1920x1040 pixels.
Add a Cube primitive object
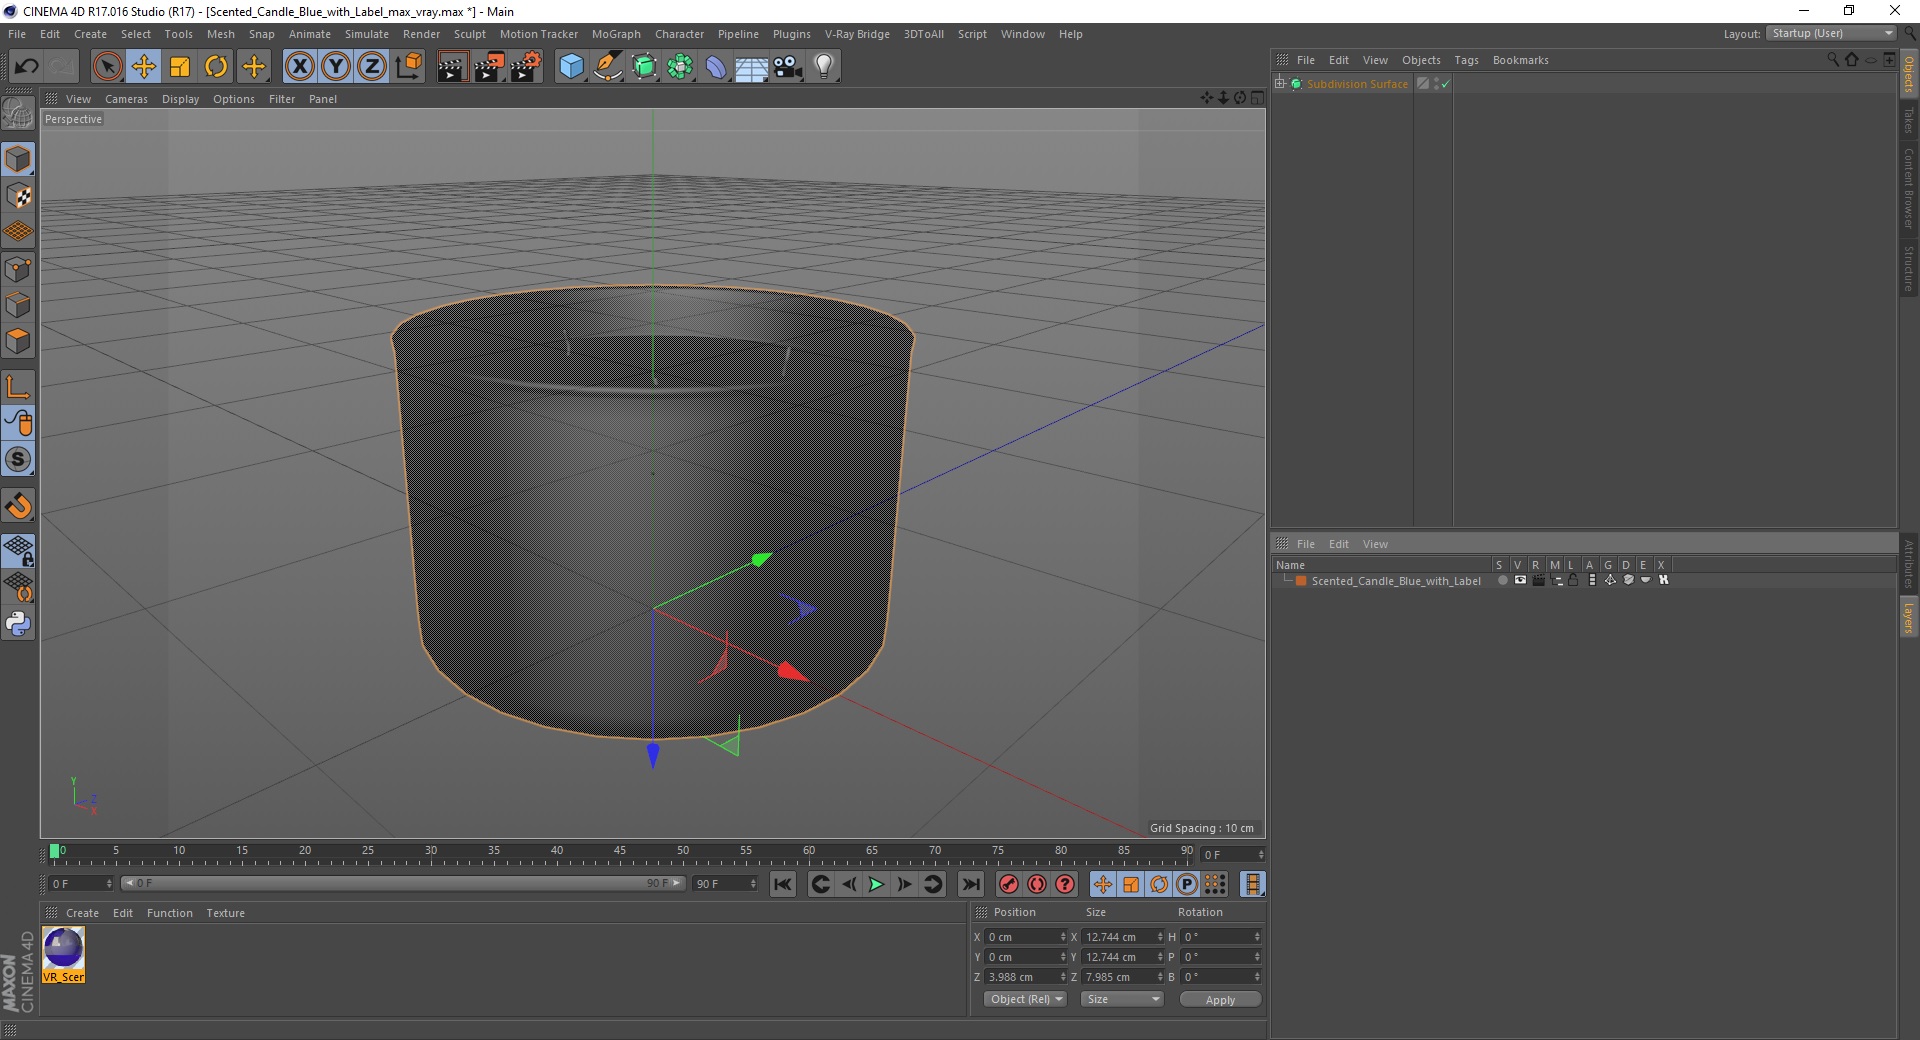pos(571,67)
